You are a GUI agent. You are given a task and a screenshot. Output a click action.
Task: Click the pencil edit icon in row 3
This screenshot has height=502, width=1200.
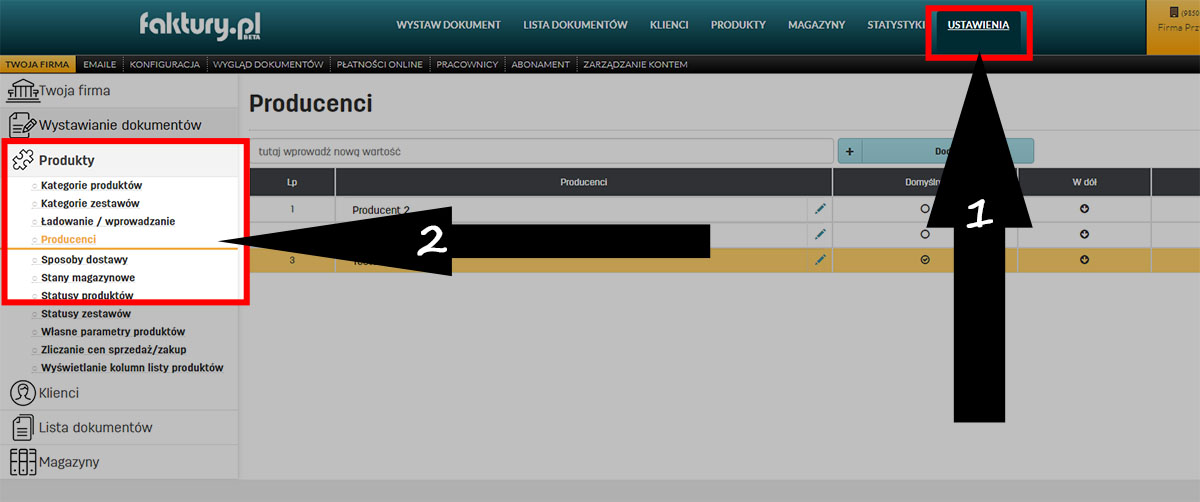coord(820,259)
